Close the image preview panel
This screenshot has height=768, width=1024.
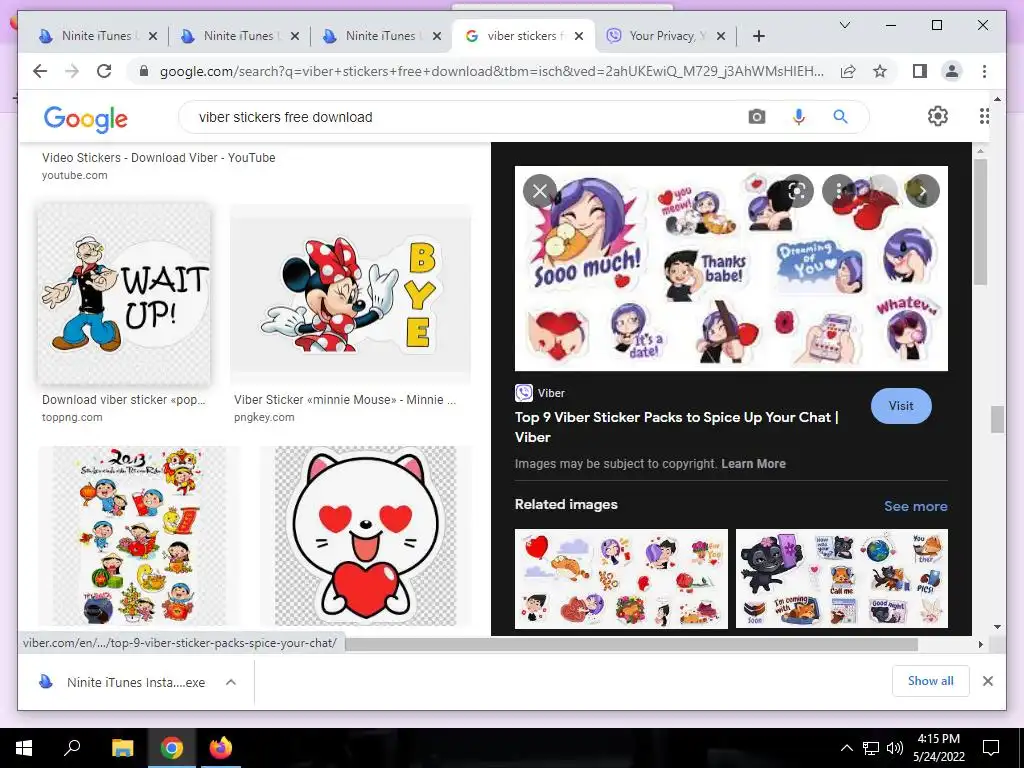pyautogui.click(x=540, y=191)
